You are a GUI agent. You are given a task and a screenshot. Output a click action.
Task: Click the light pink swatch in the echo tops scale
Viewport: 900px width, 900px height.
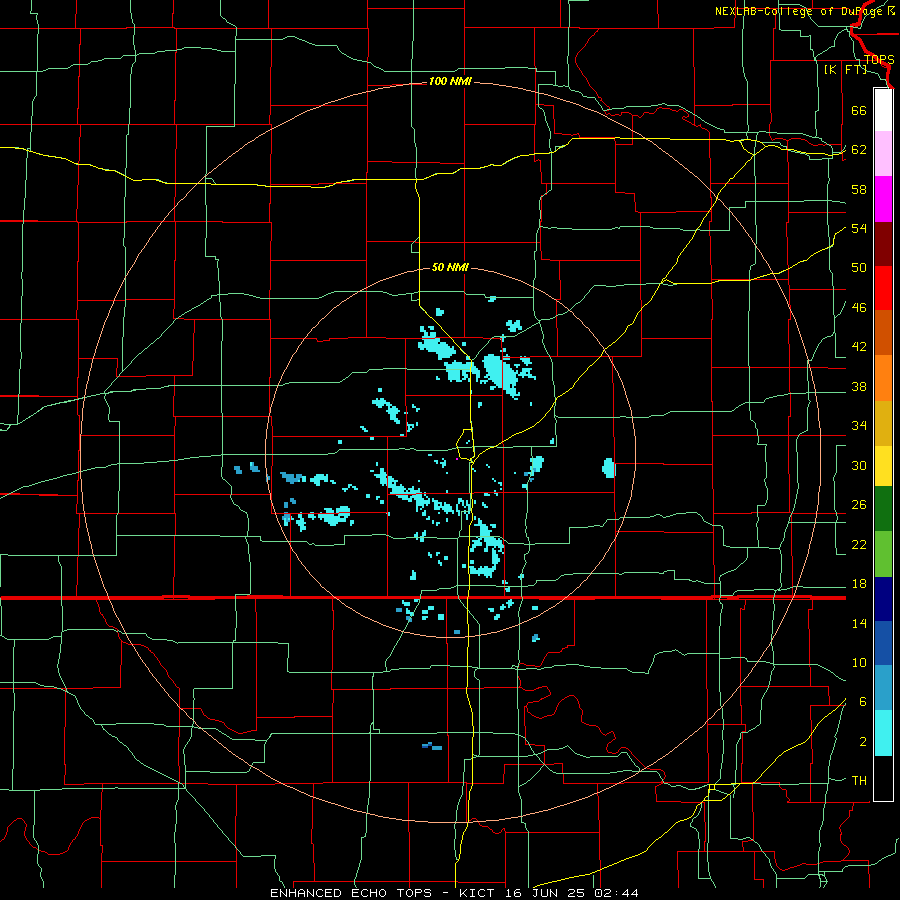pyautogui.click(x=883, y=154)
